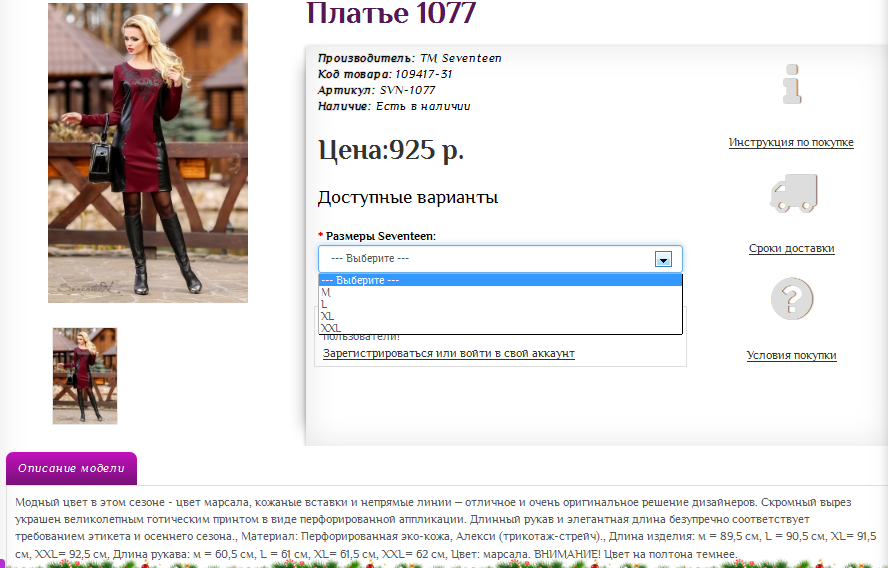Click the Размеры Seventeen select box
Screen dimensions: 888x568
(500, 259)
